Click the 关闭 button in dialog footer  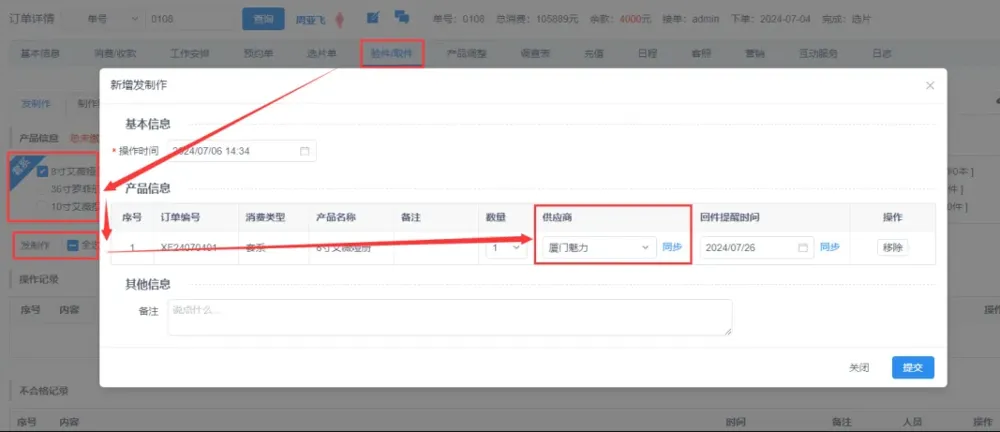(x=858, y=368)
